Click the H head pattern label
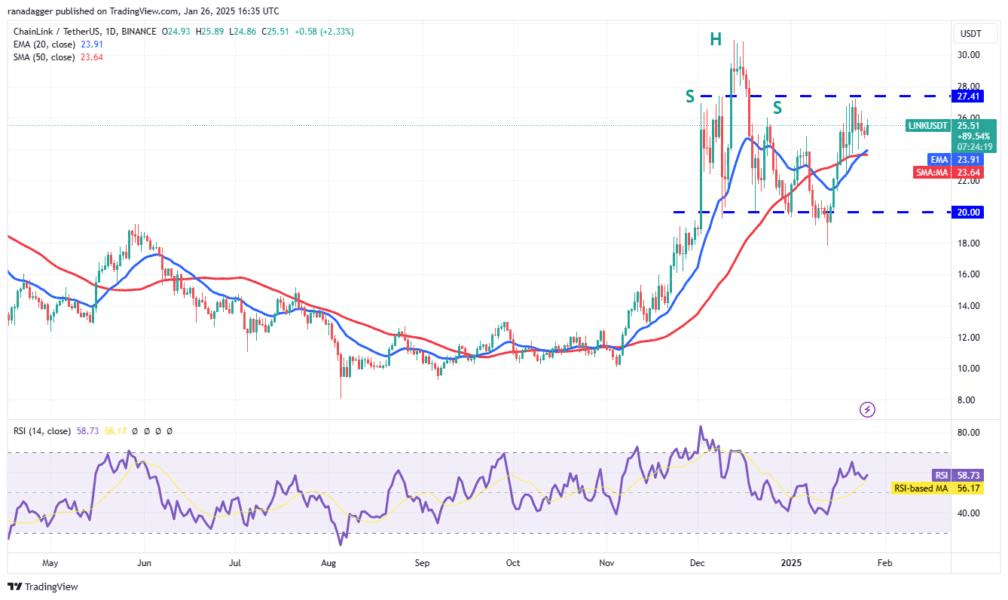This screenshot has width=1008, height=600. click(x=716, y=40)
